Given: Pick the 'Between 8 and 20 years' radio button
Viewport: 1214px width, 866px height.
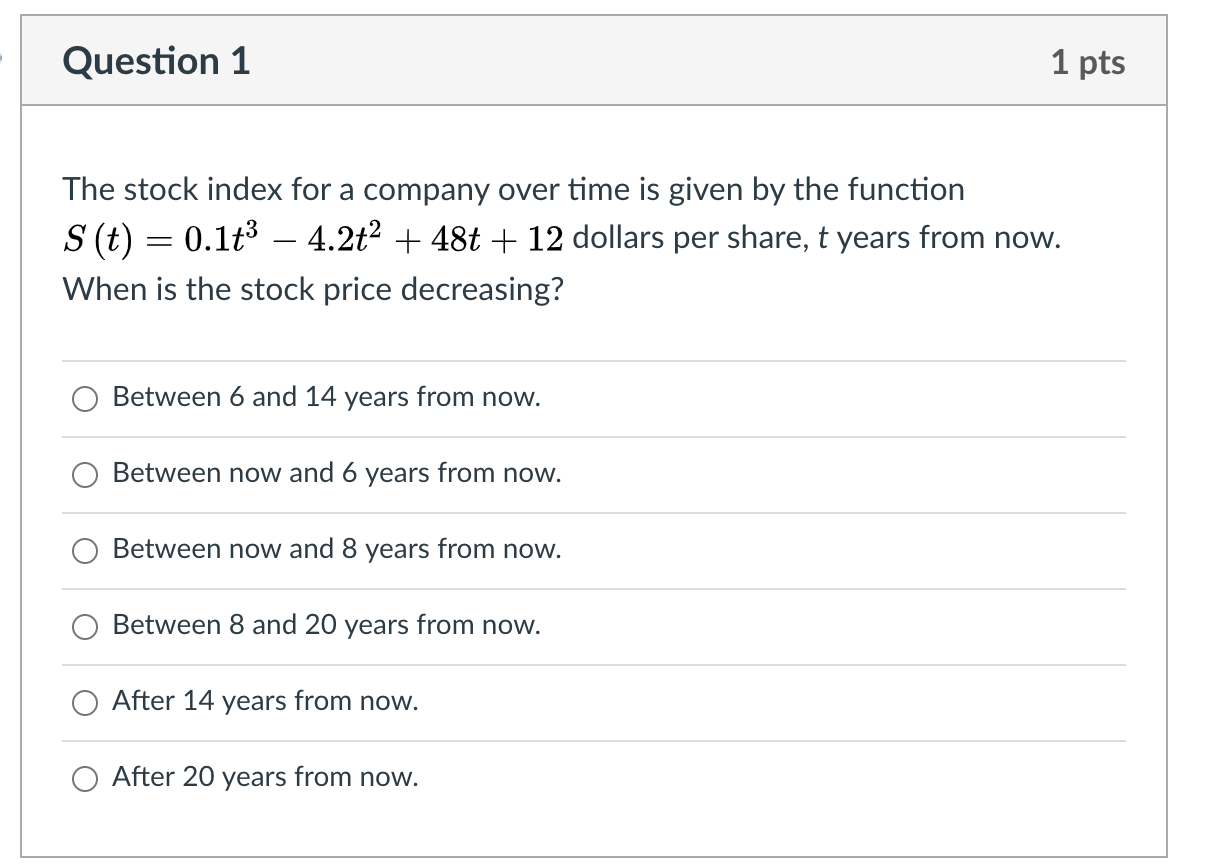Looking at the screenshot, I should coord(84,627).
